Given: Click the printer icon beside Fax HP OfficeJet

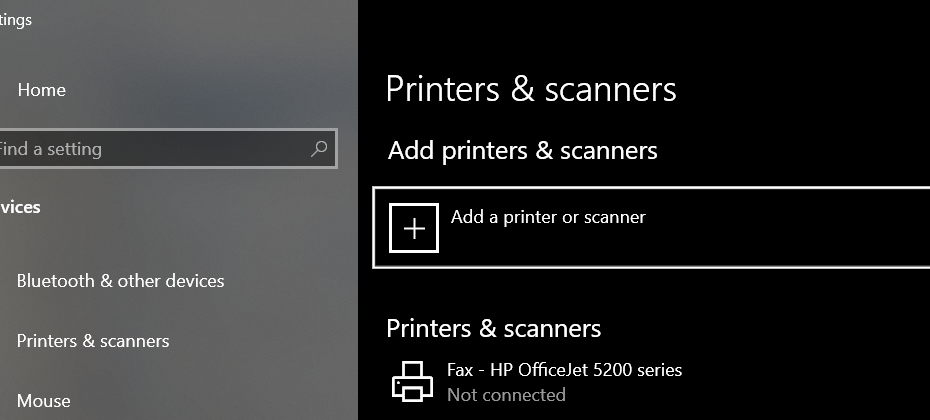Looking at the screenshot, I should (411, 380).
